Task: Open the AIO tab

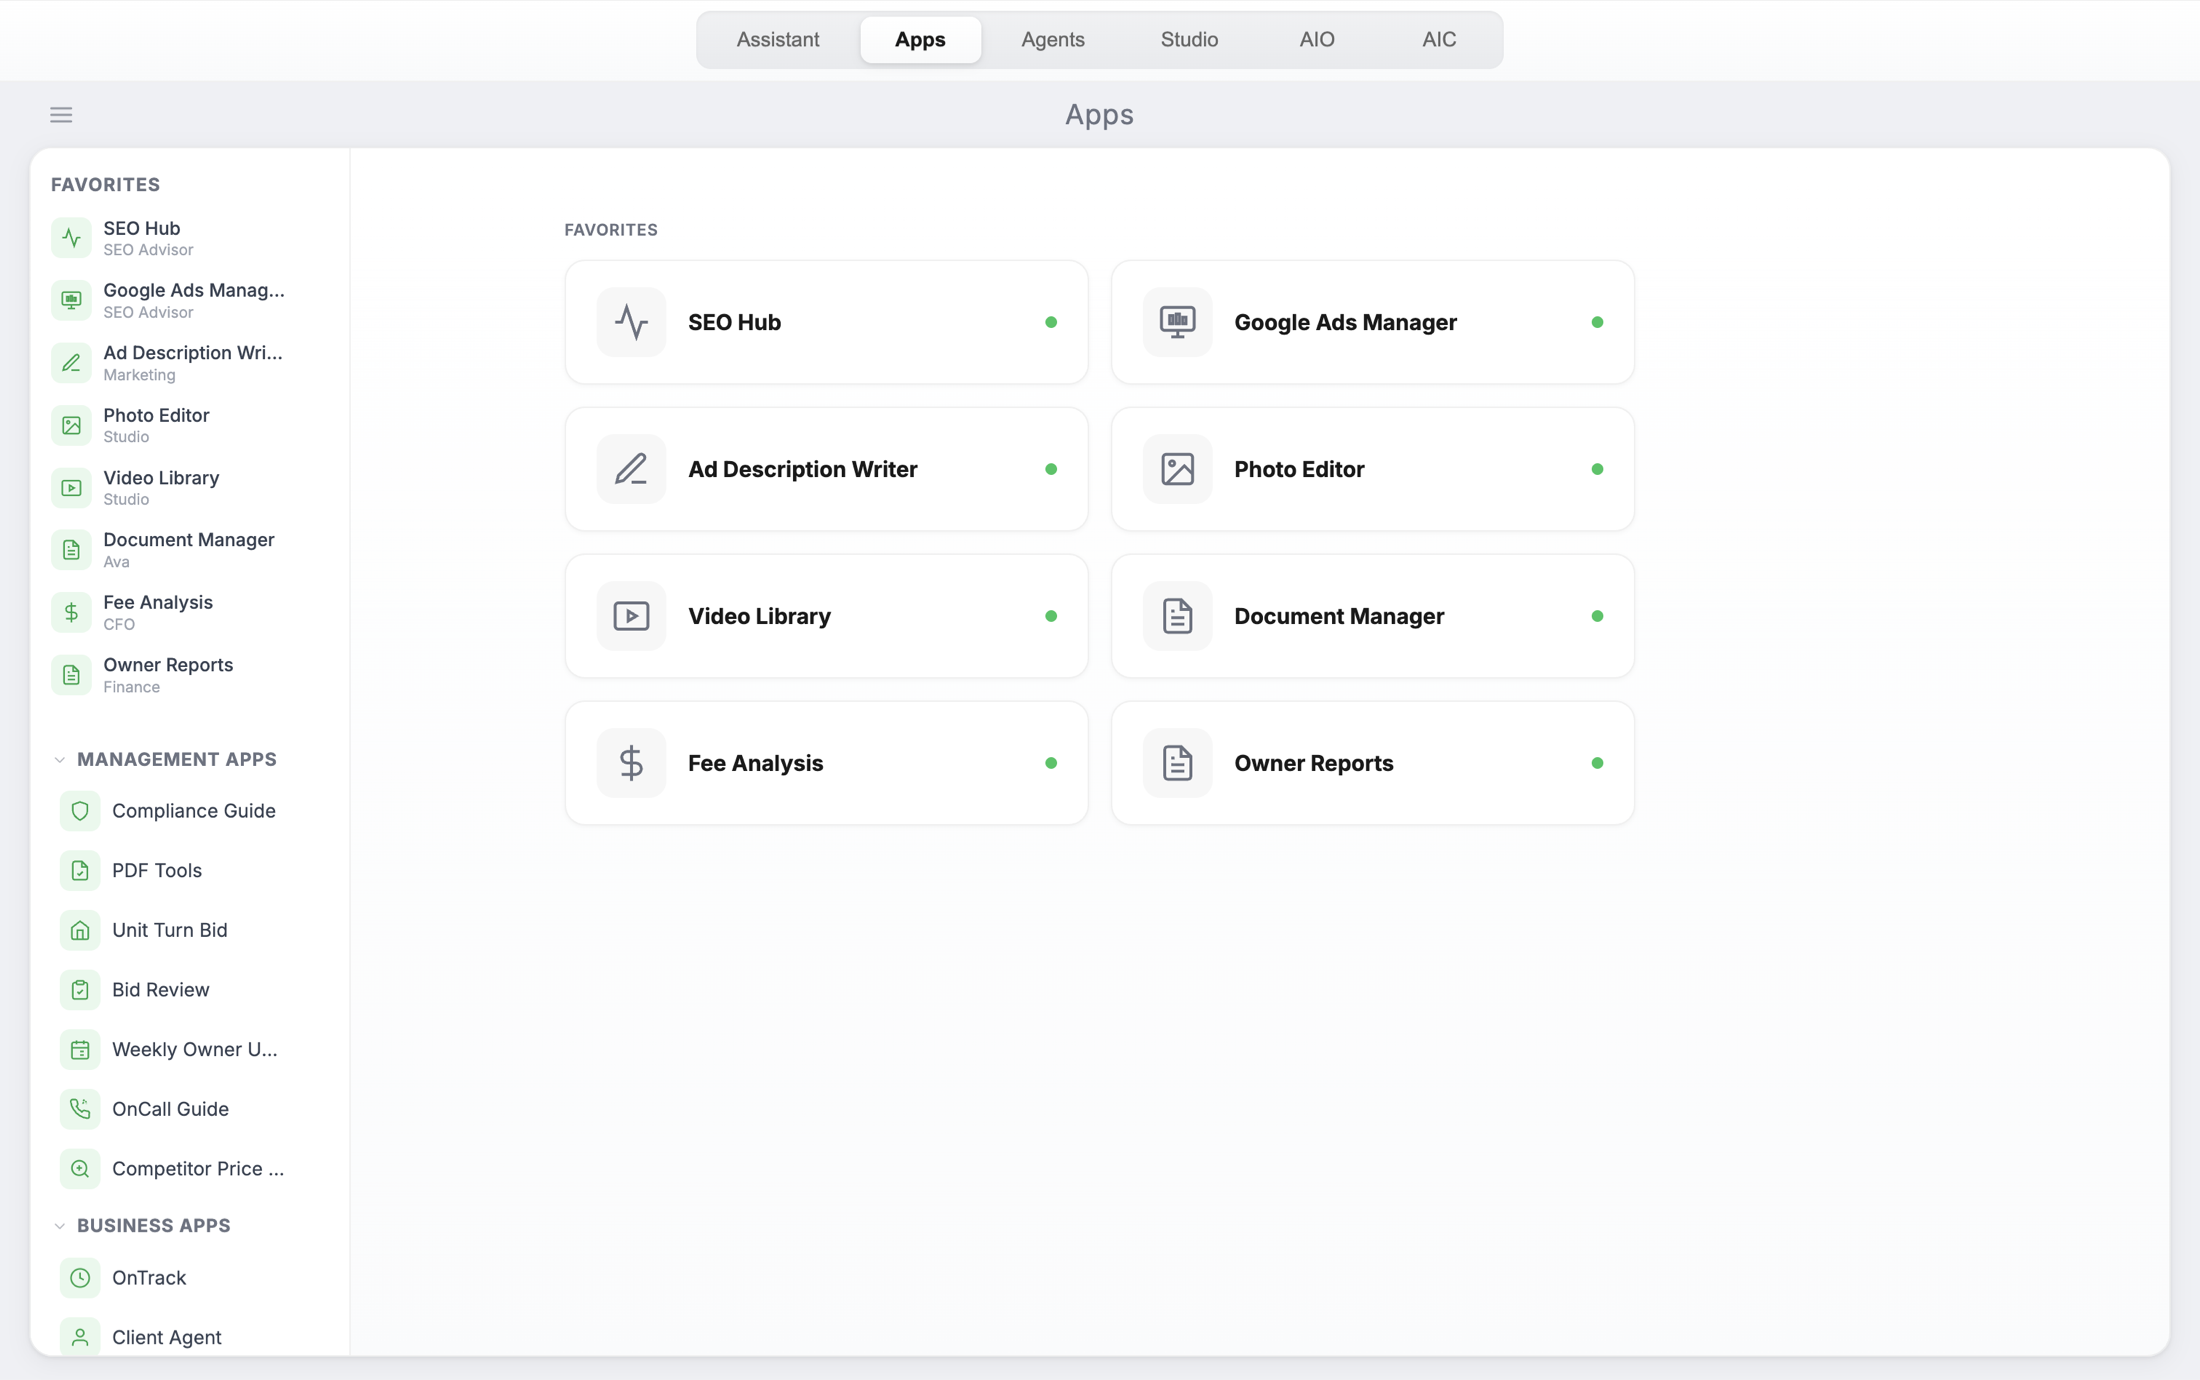Action: (1317, 40)
